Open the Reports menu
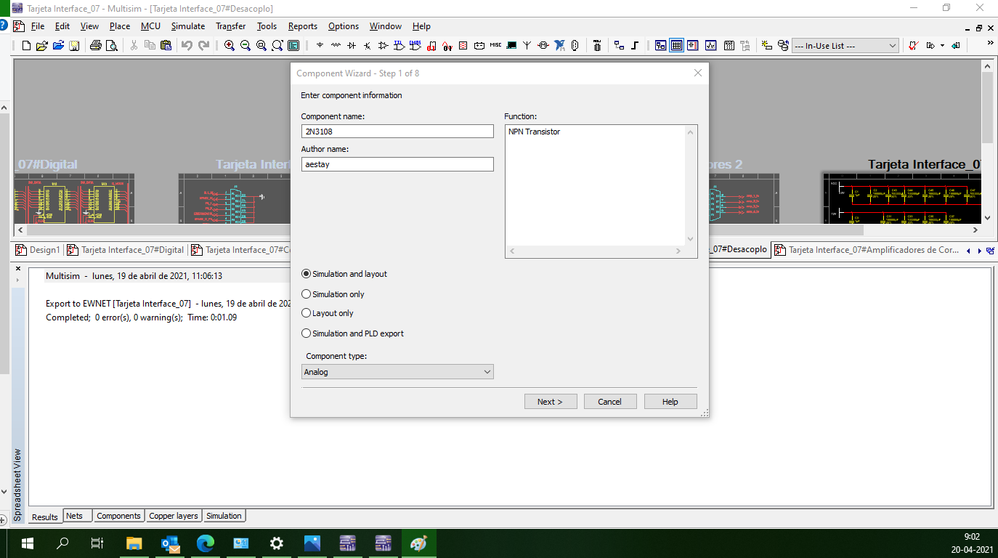998x558 pixels. pos(302,26)
